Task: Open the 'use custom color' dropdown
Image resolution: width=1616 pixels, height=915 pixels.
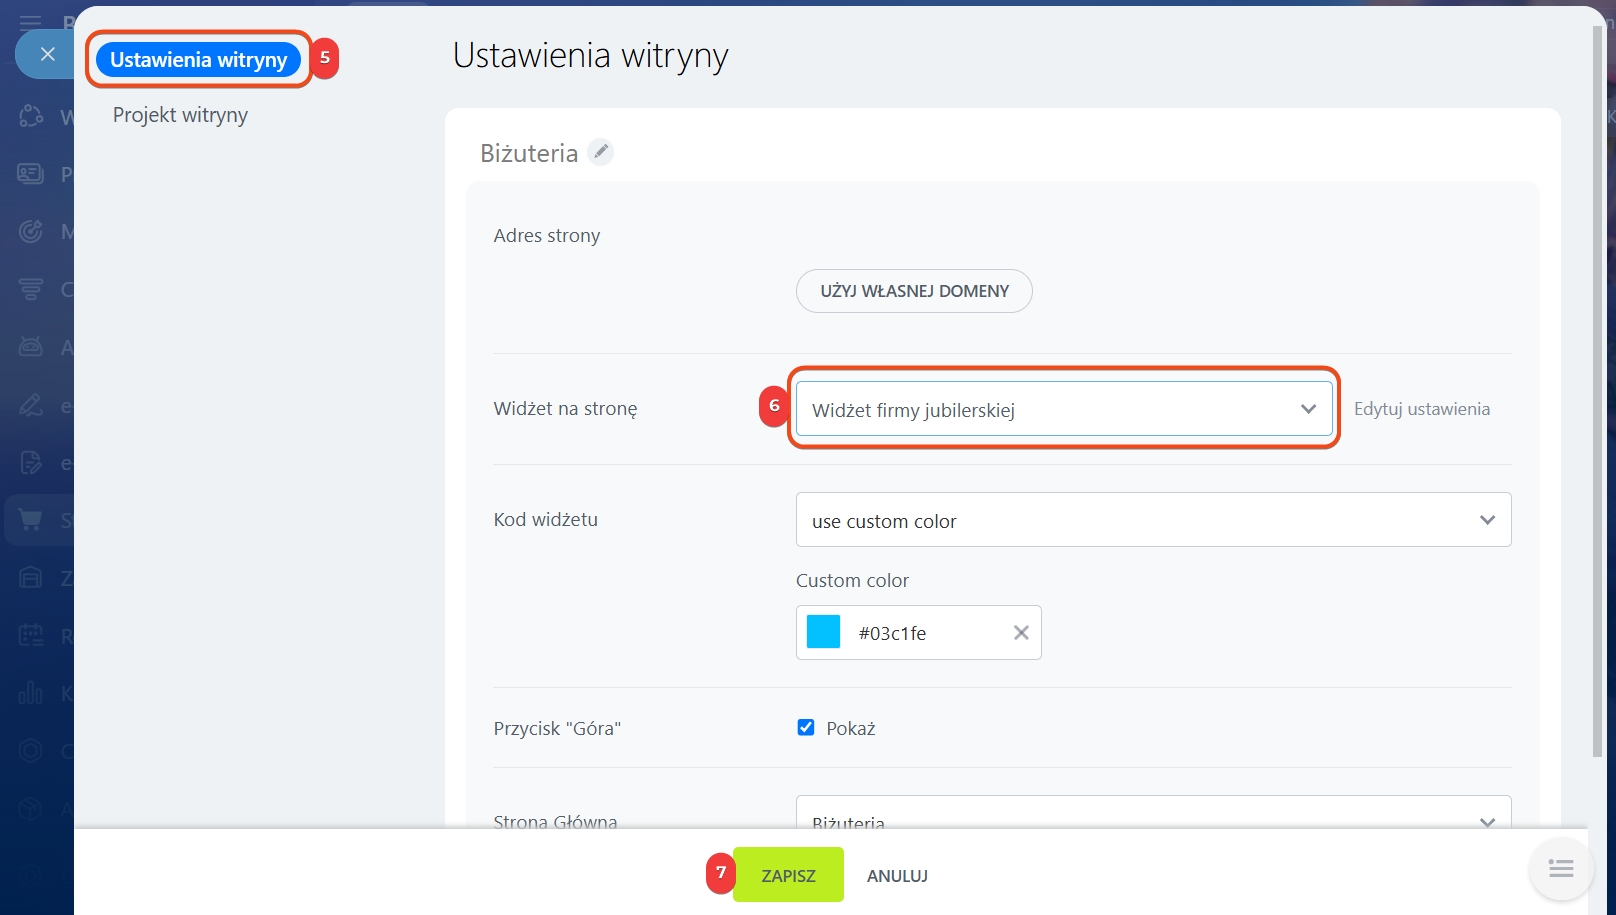Action: pyautogui.click(x=1152, y=520)
